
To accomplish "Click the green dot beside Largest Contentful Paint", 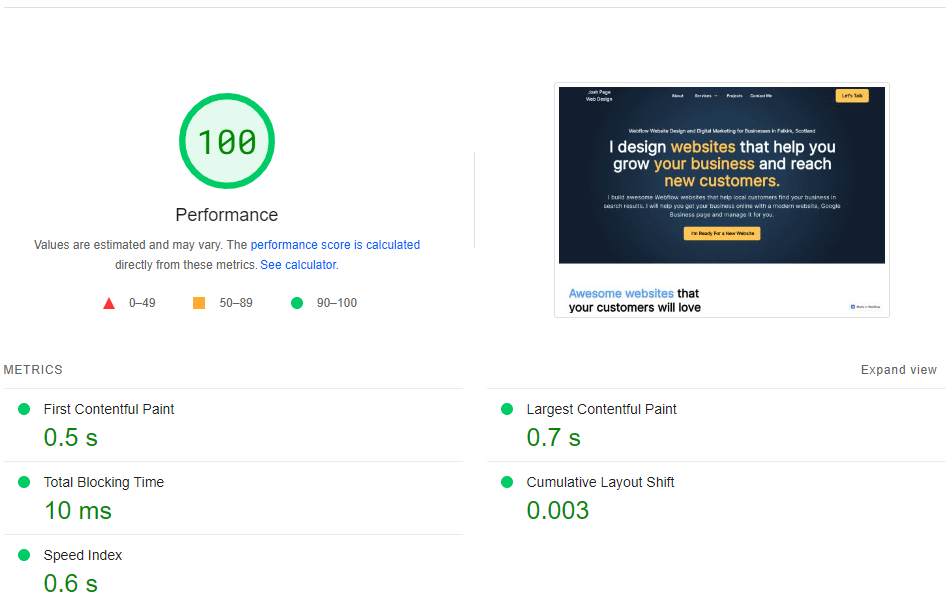I will 506,409.
